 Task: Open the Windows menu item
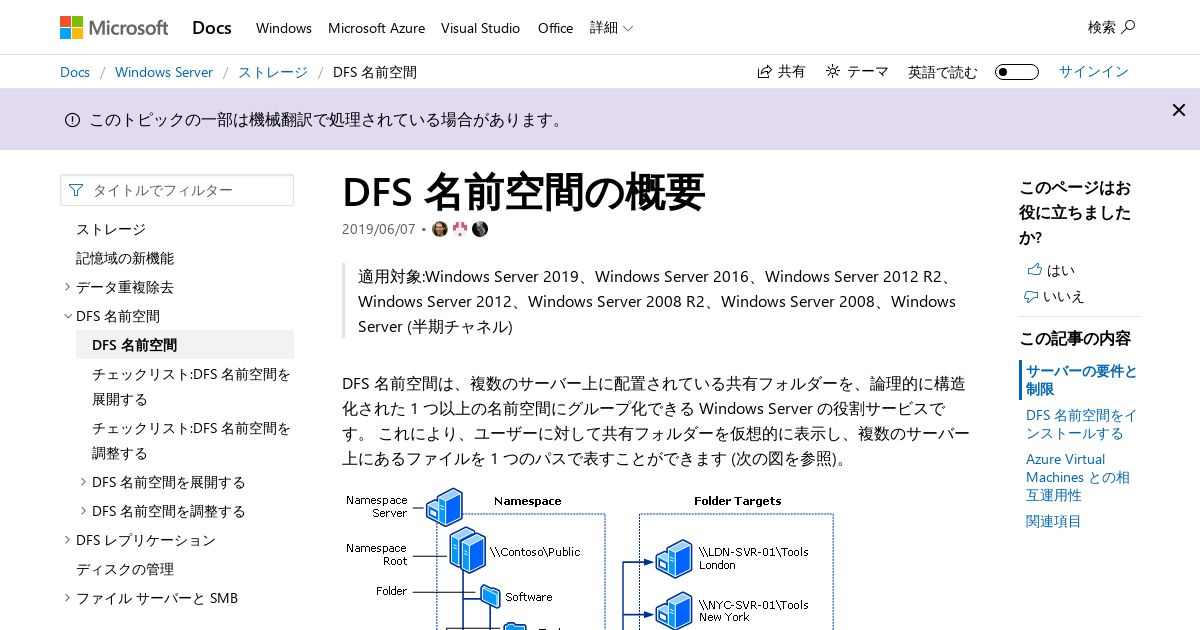tap(284, 28)
